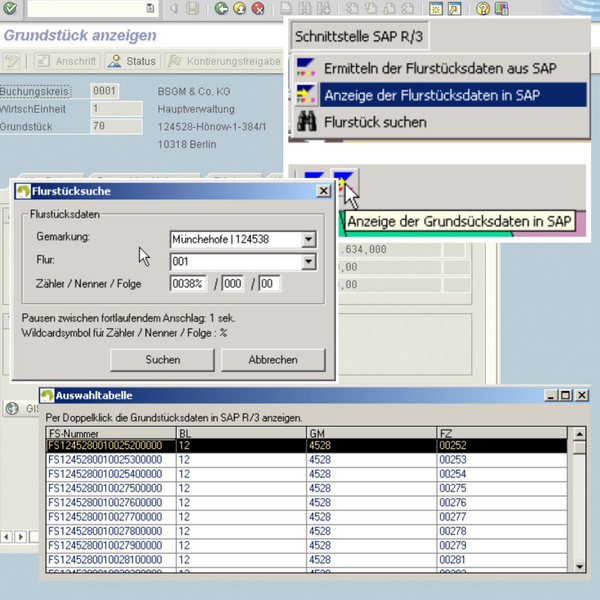
Task: Click the Grundstück field value 70
Action: click(x=116, y=126)
